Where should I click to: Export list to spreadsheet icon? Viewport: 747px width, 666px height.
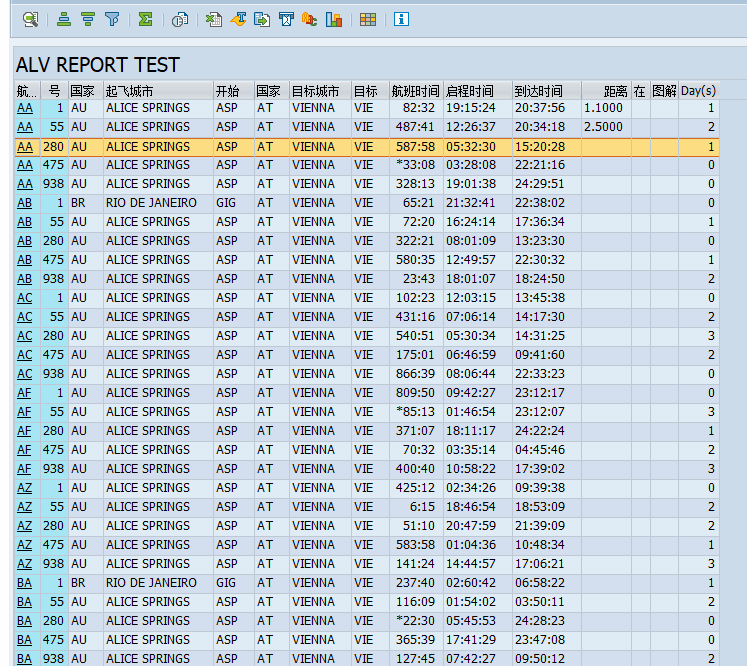click(213, 20)
